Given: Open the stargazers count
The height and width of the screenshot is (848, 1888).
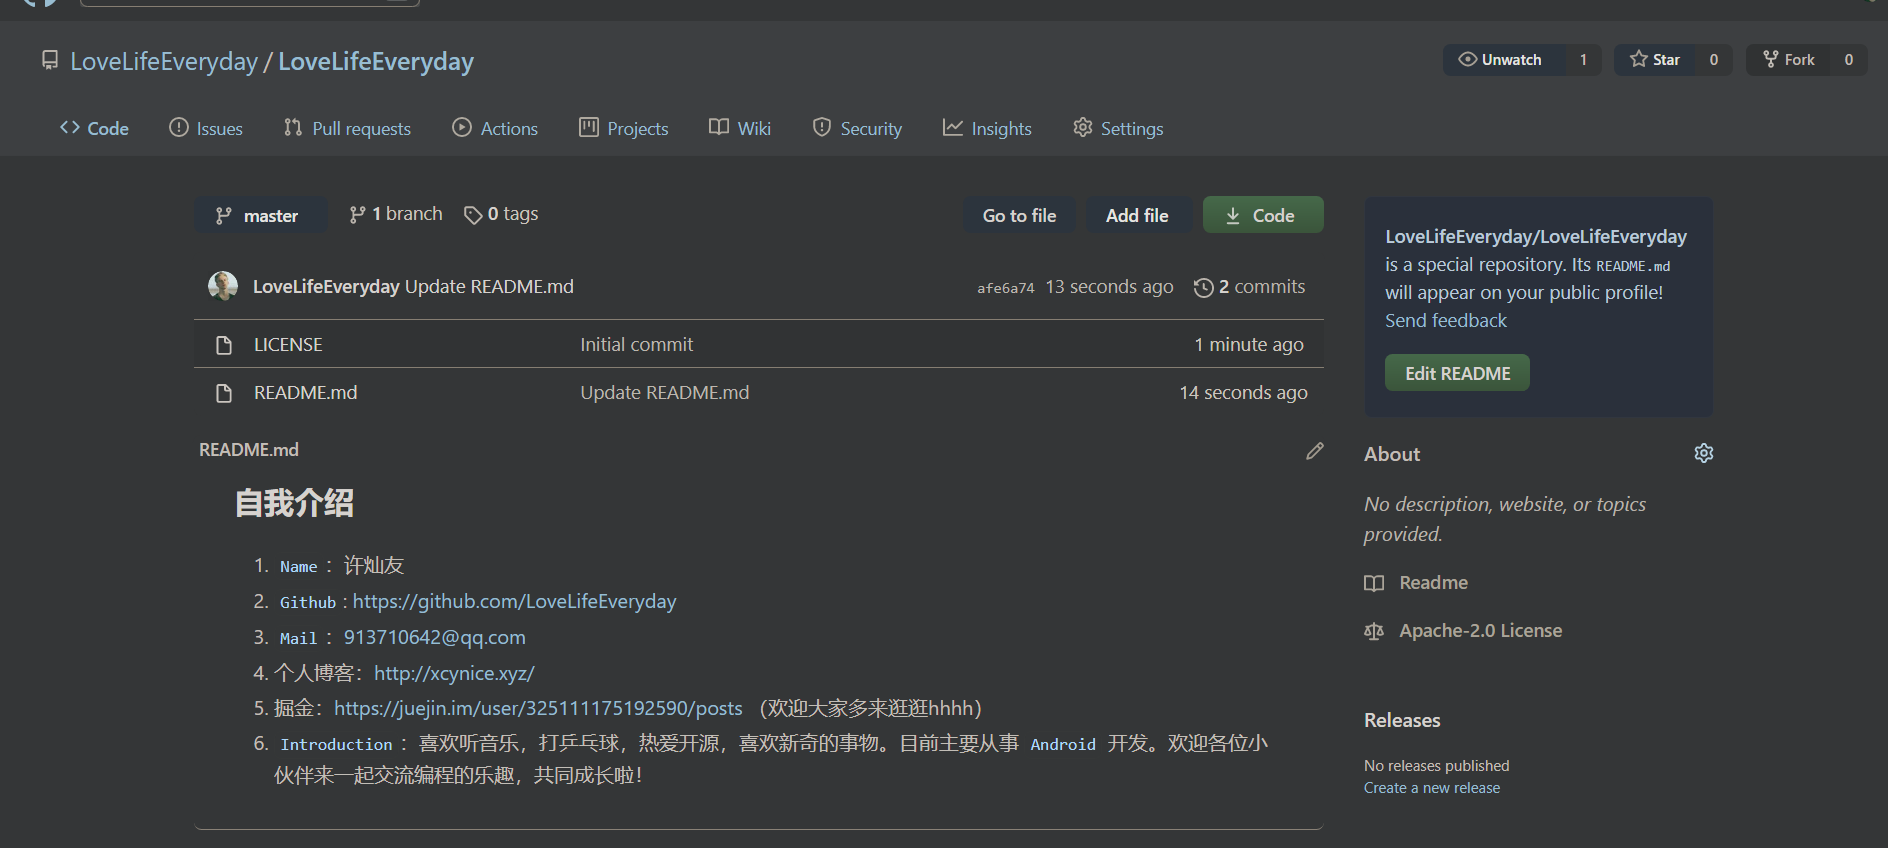Looking at the screenshot, I should click(1714, 60).
